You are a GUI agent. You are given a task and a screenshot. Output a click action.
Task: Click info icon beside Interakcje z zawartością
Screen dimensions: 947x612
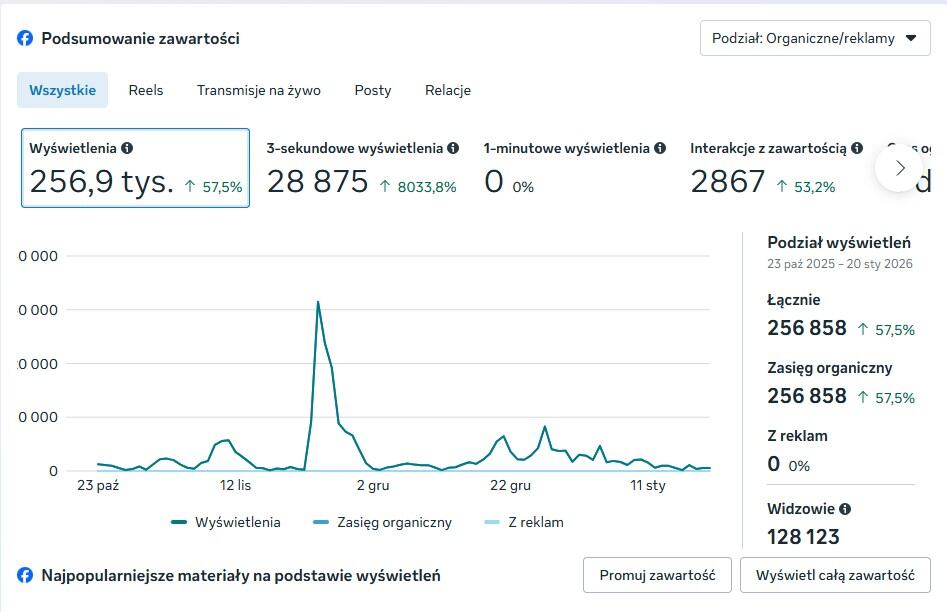tap(857, 148)
